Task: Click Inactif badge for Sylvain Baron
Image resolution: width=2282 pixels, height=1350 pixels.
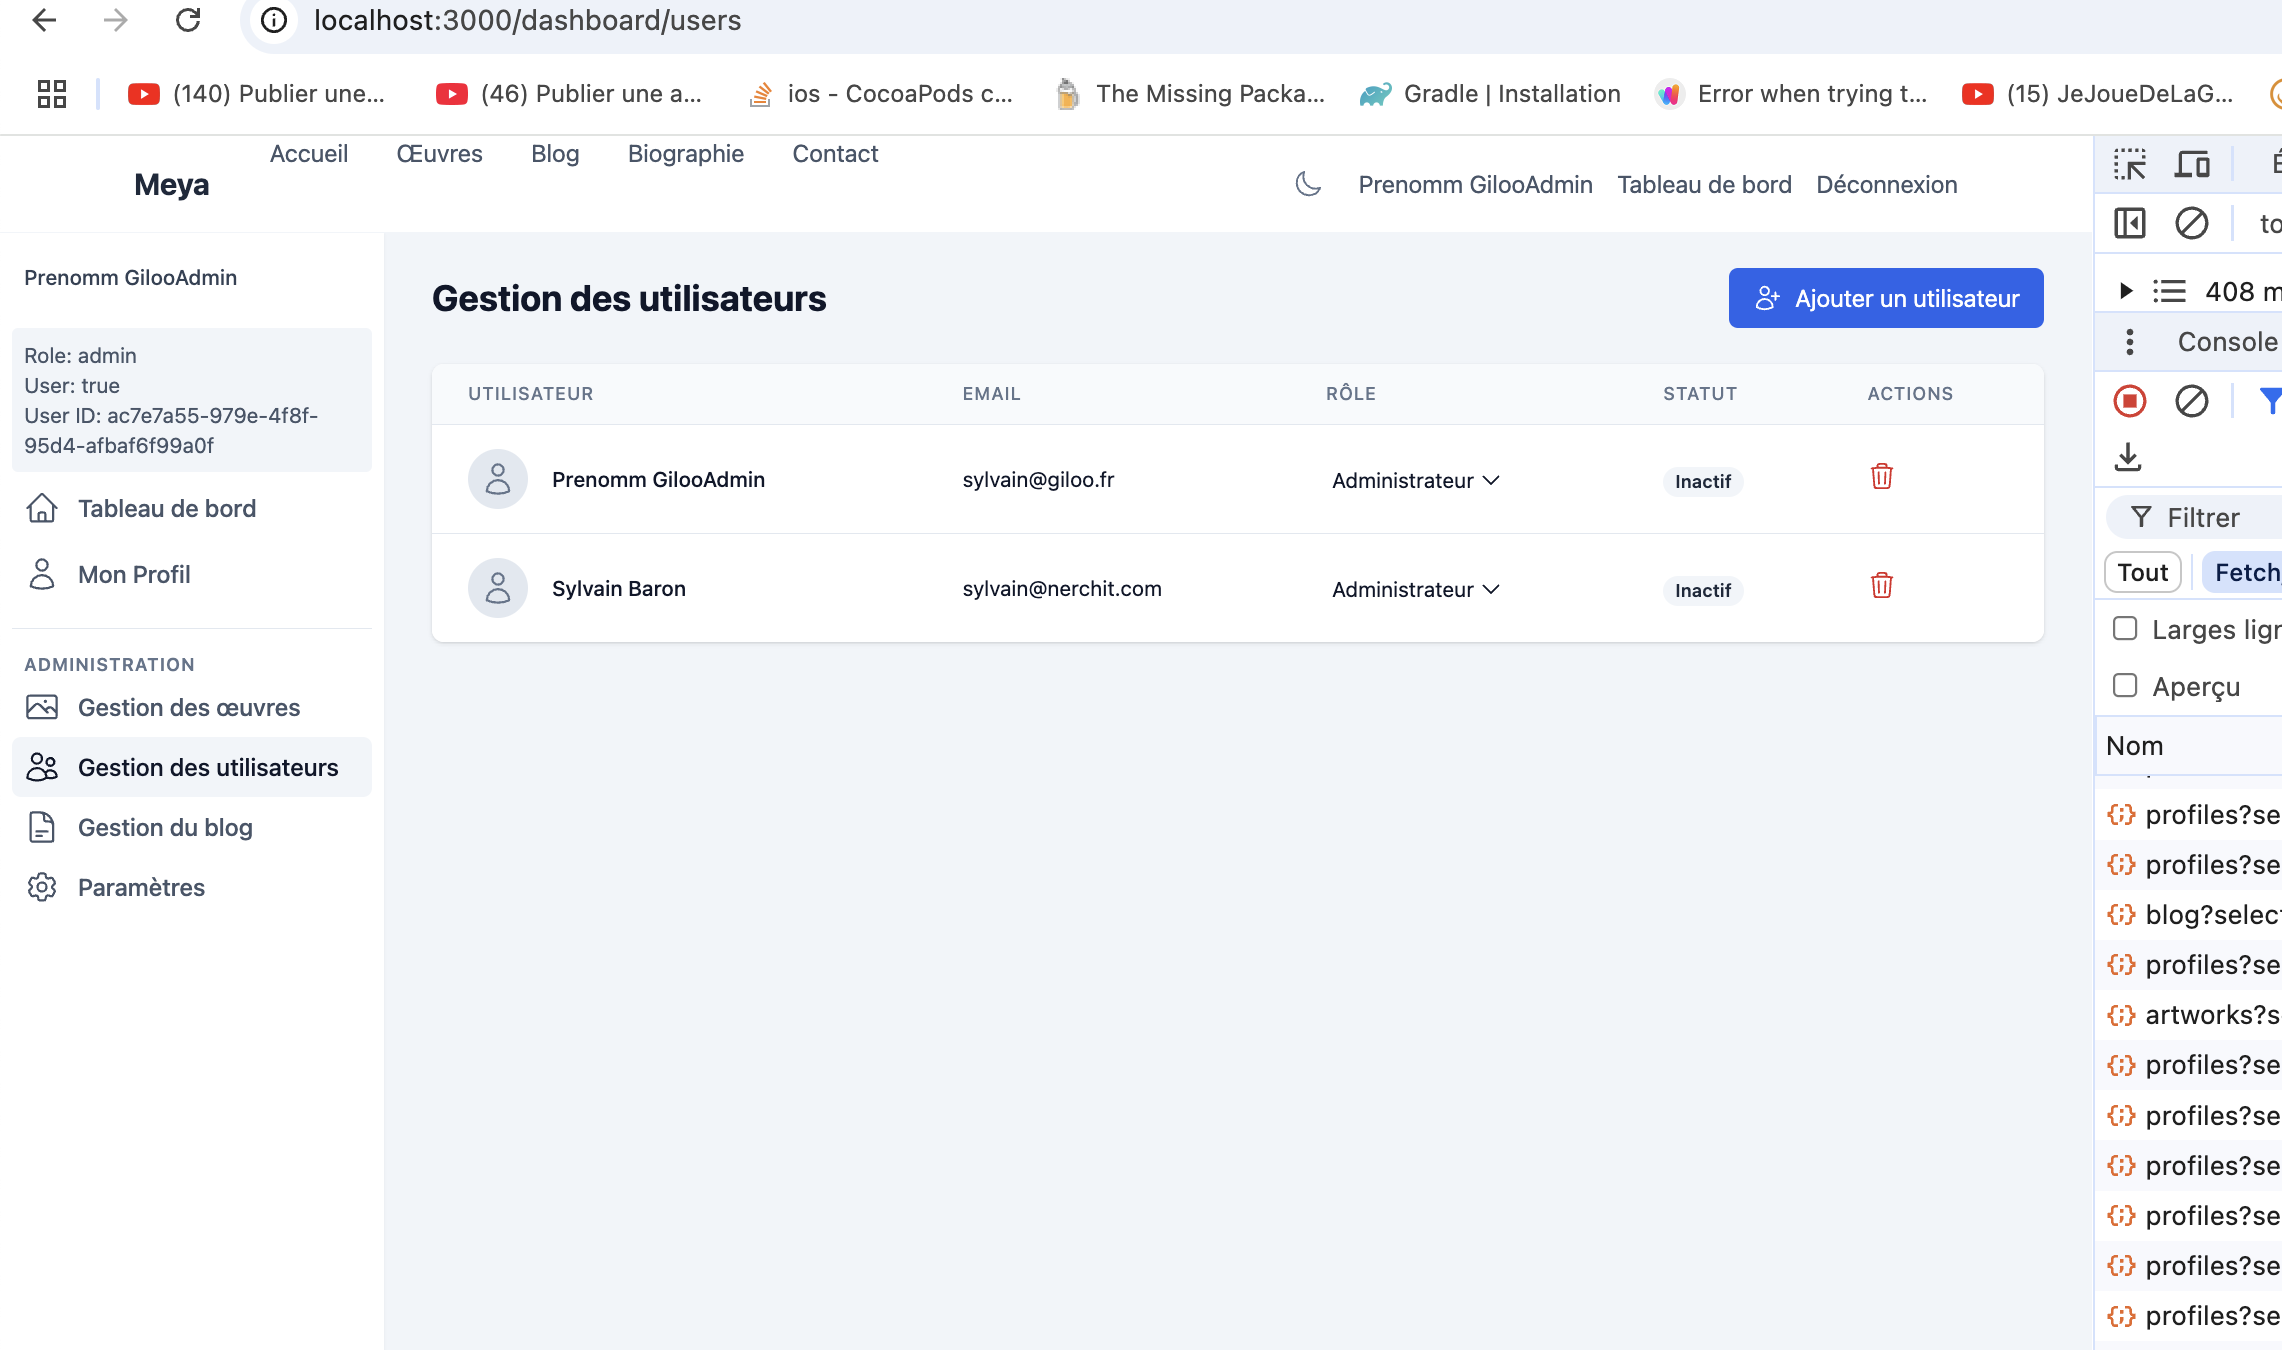Action: point(1703,591)
